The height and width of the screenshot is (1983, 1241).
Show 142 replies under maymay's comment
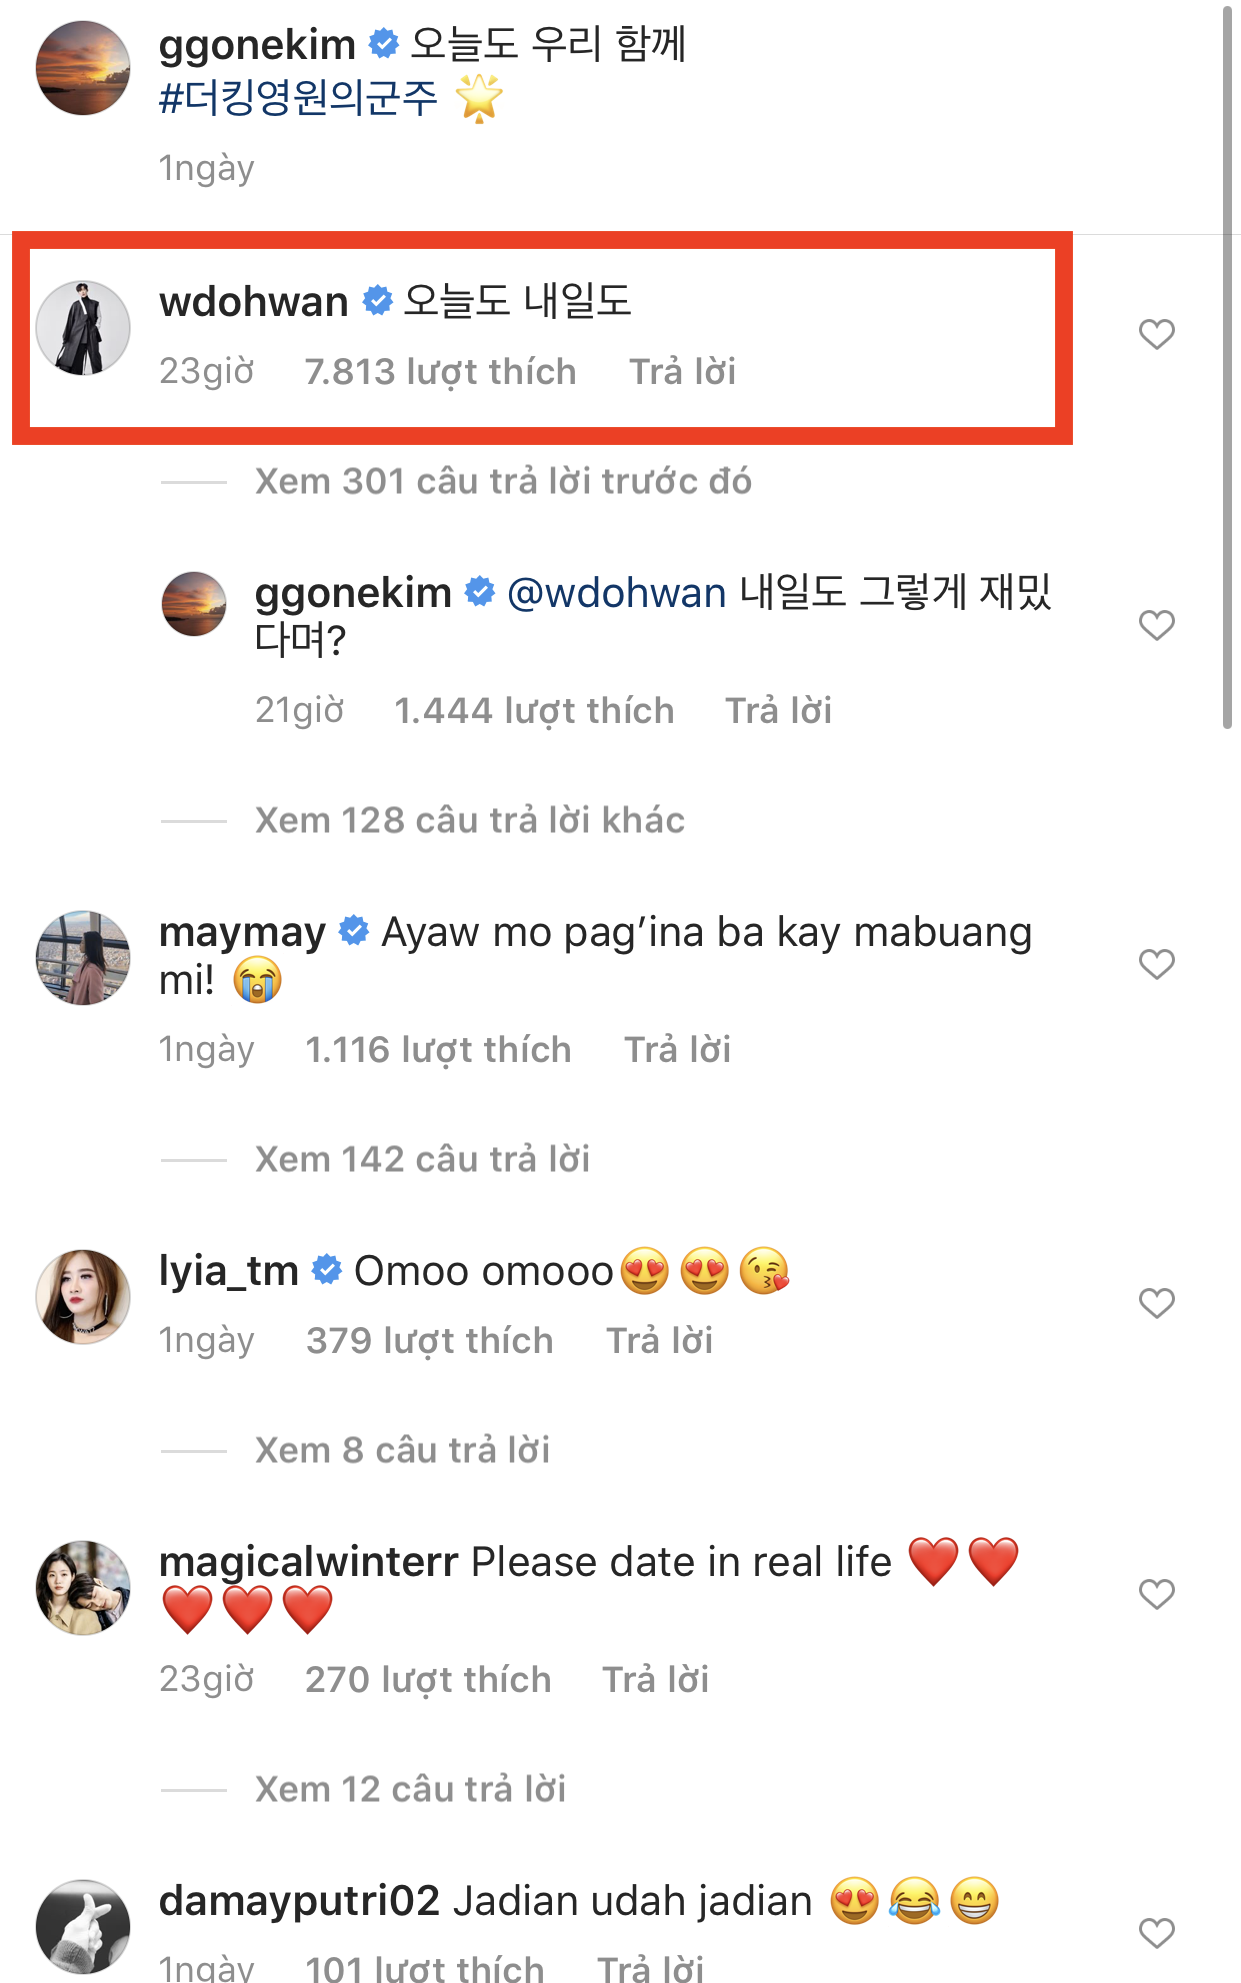click(422, 1159)
